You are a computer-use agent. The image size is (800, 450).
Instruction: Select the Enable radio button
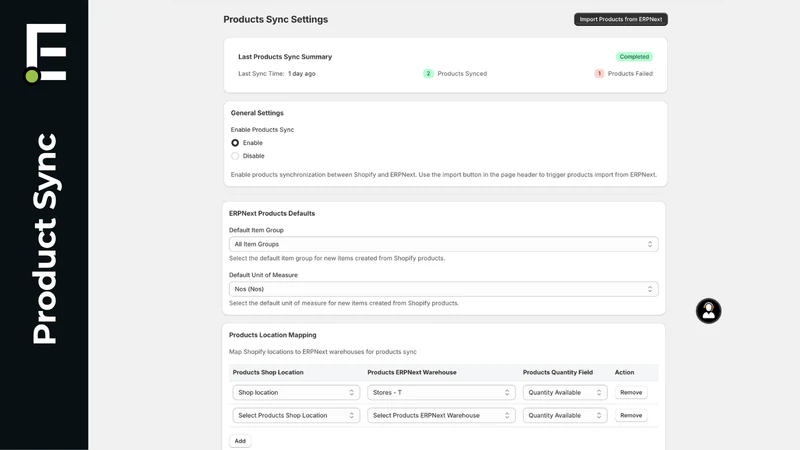pos(235,143)
